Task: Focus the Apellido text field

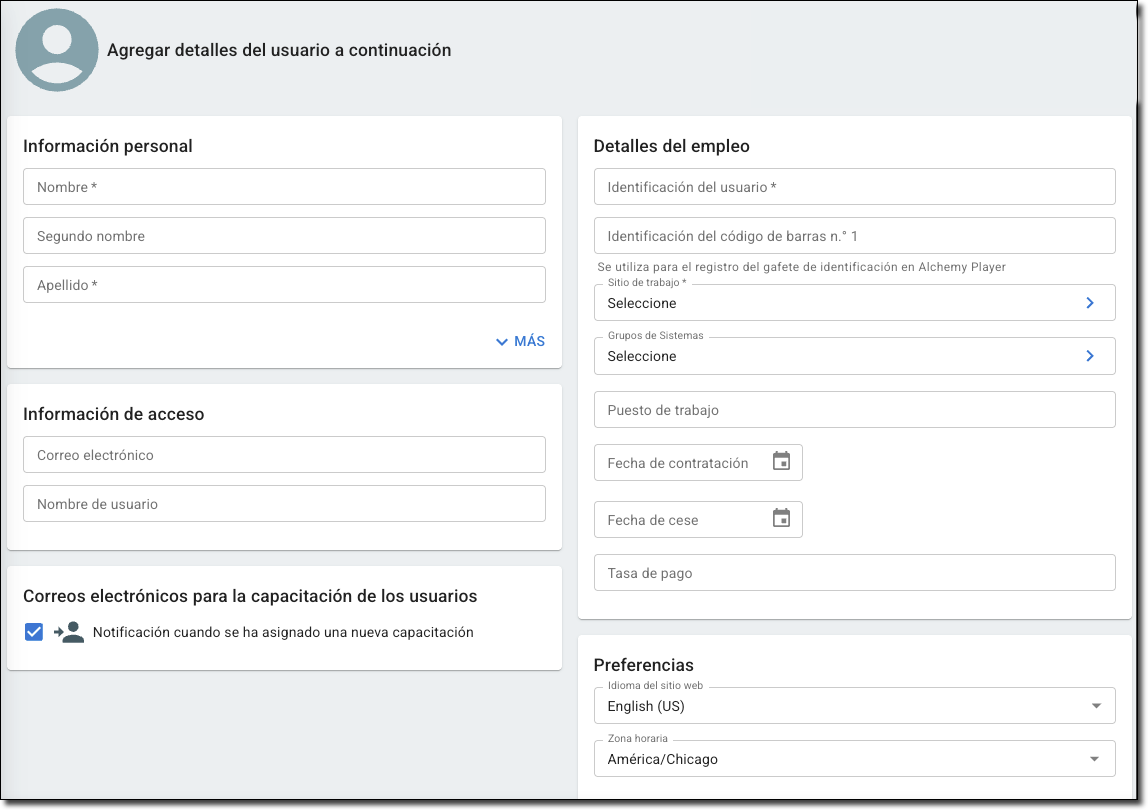Action: click(x=284, y=285)
